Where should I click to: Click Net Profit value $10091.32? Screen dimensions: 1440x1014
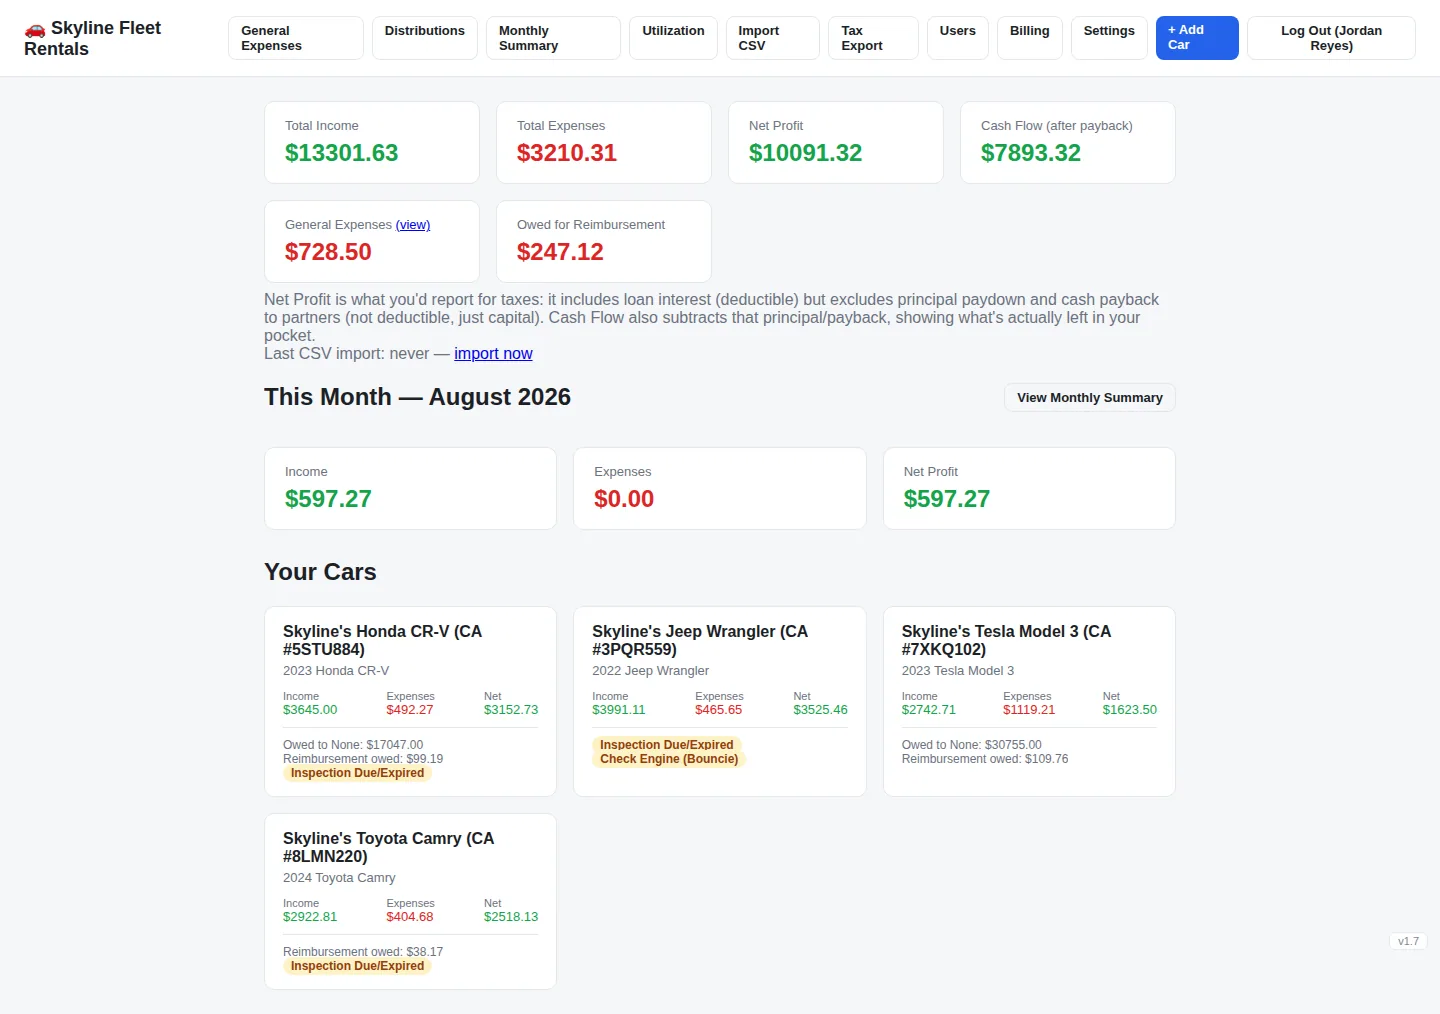[x=805, y=153]
